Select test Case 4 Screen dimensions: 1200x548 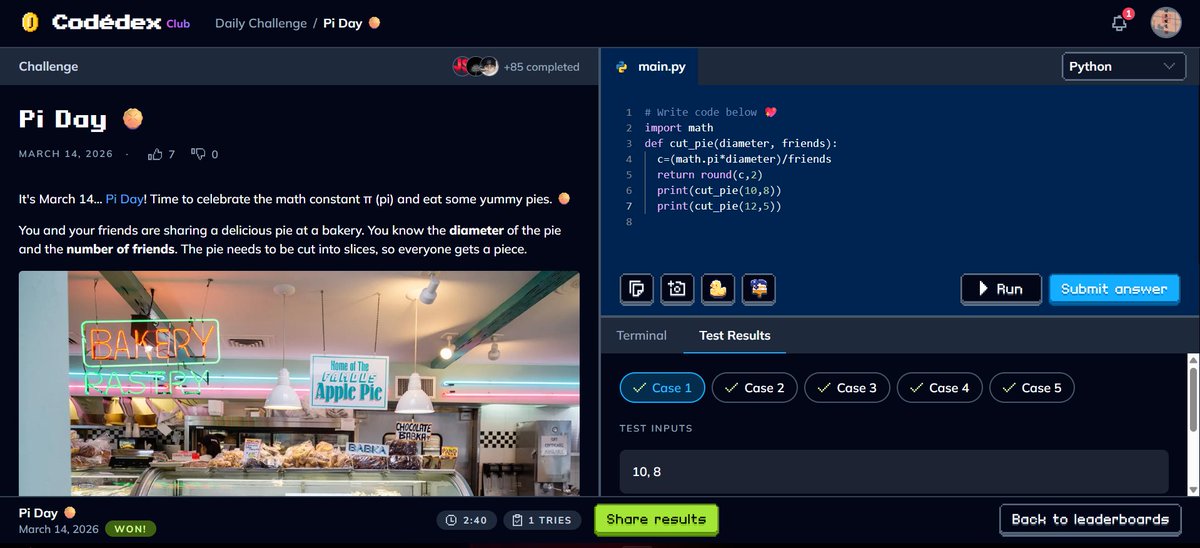pyautogui.click(x=940, y=388)
